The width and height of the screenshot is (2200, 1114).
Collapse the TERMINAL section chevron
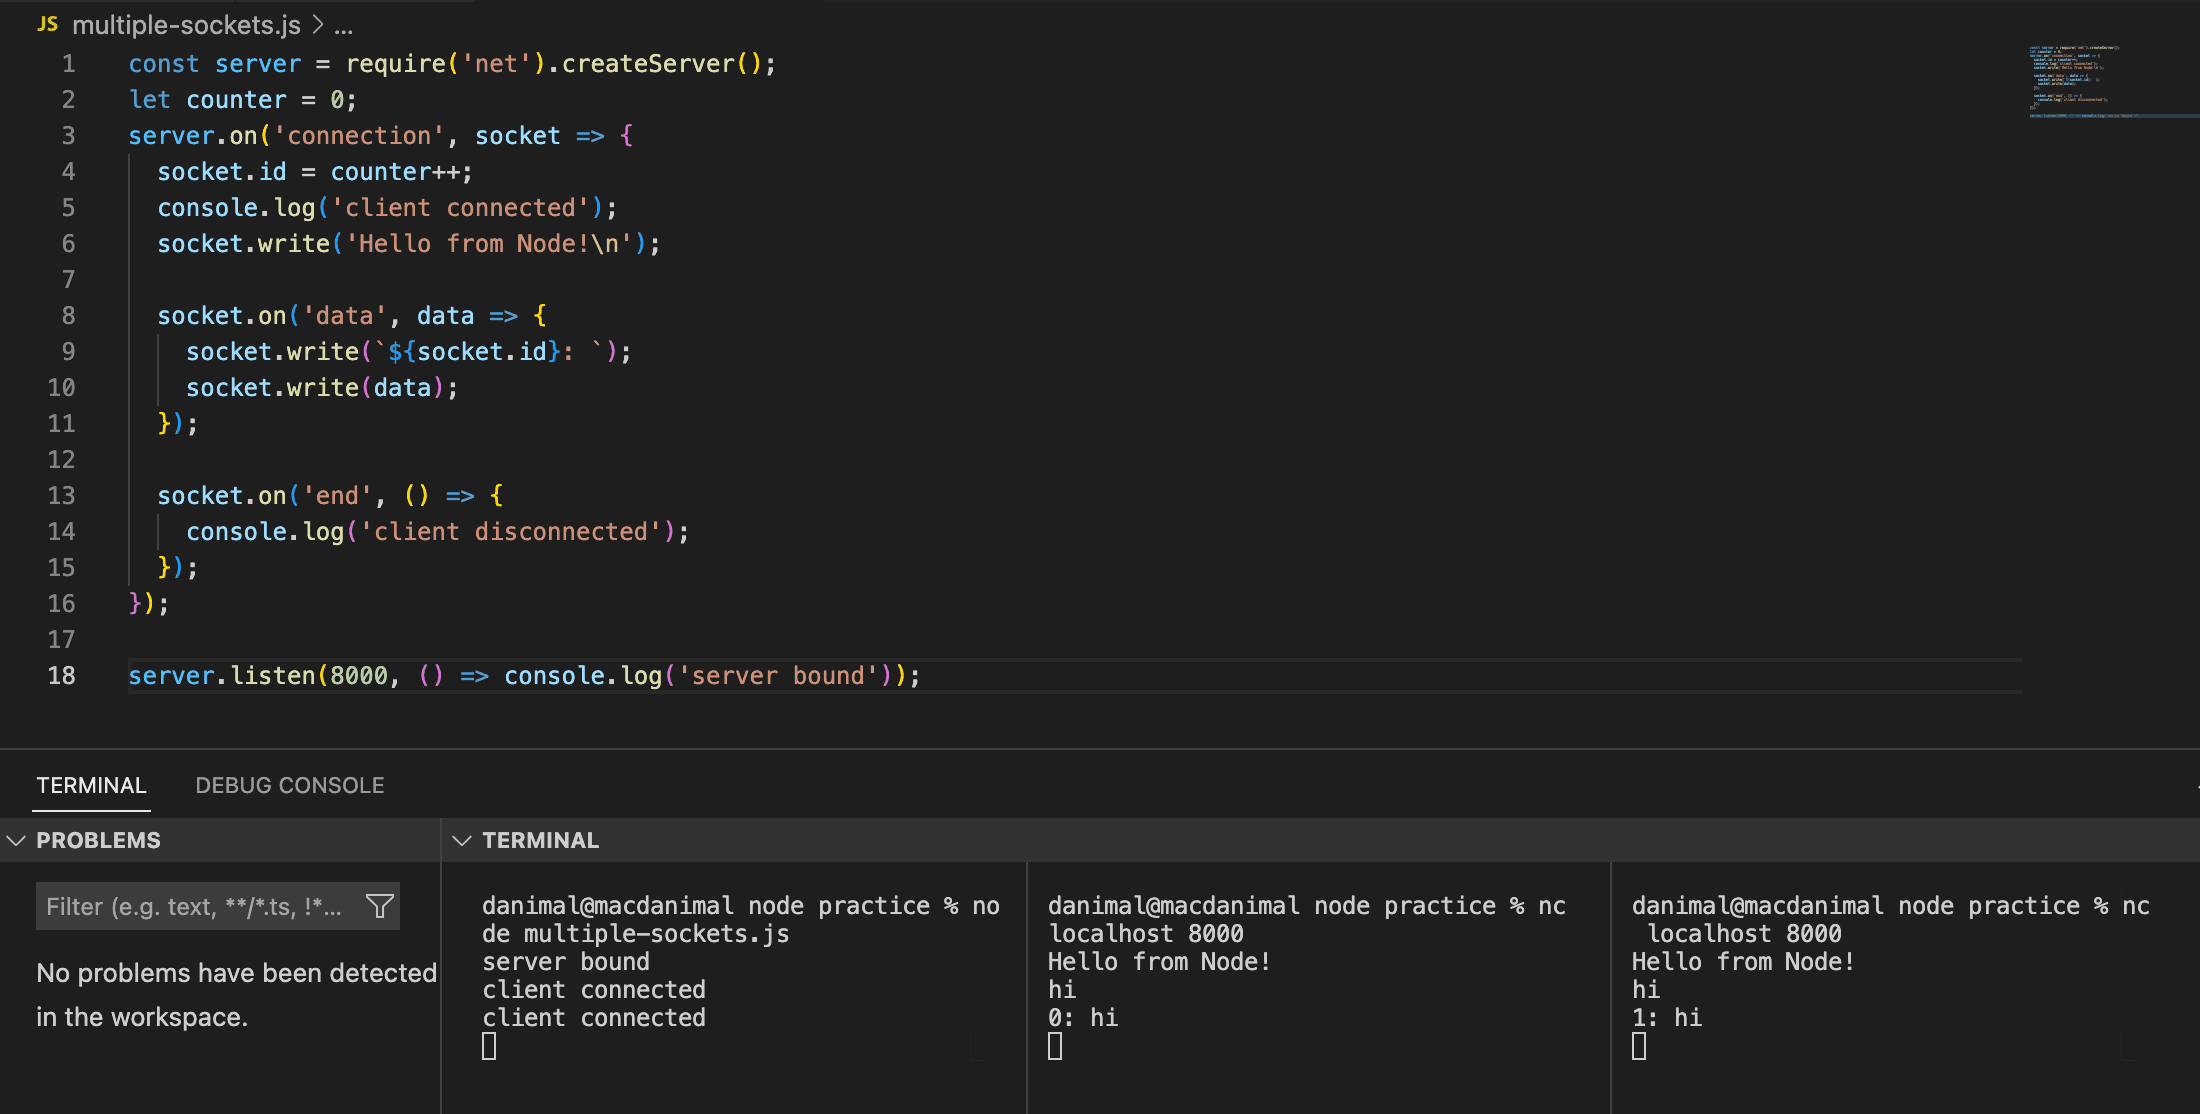462,841
